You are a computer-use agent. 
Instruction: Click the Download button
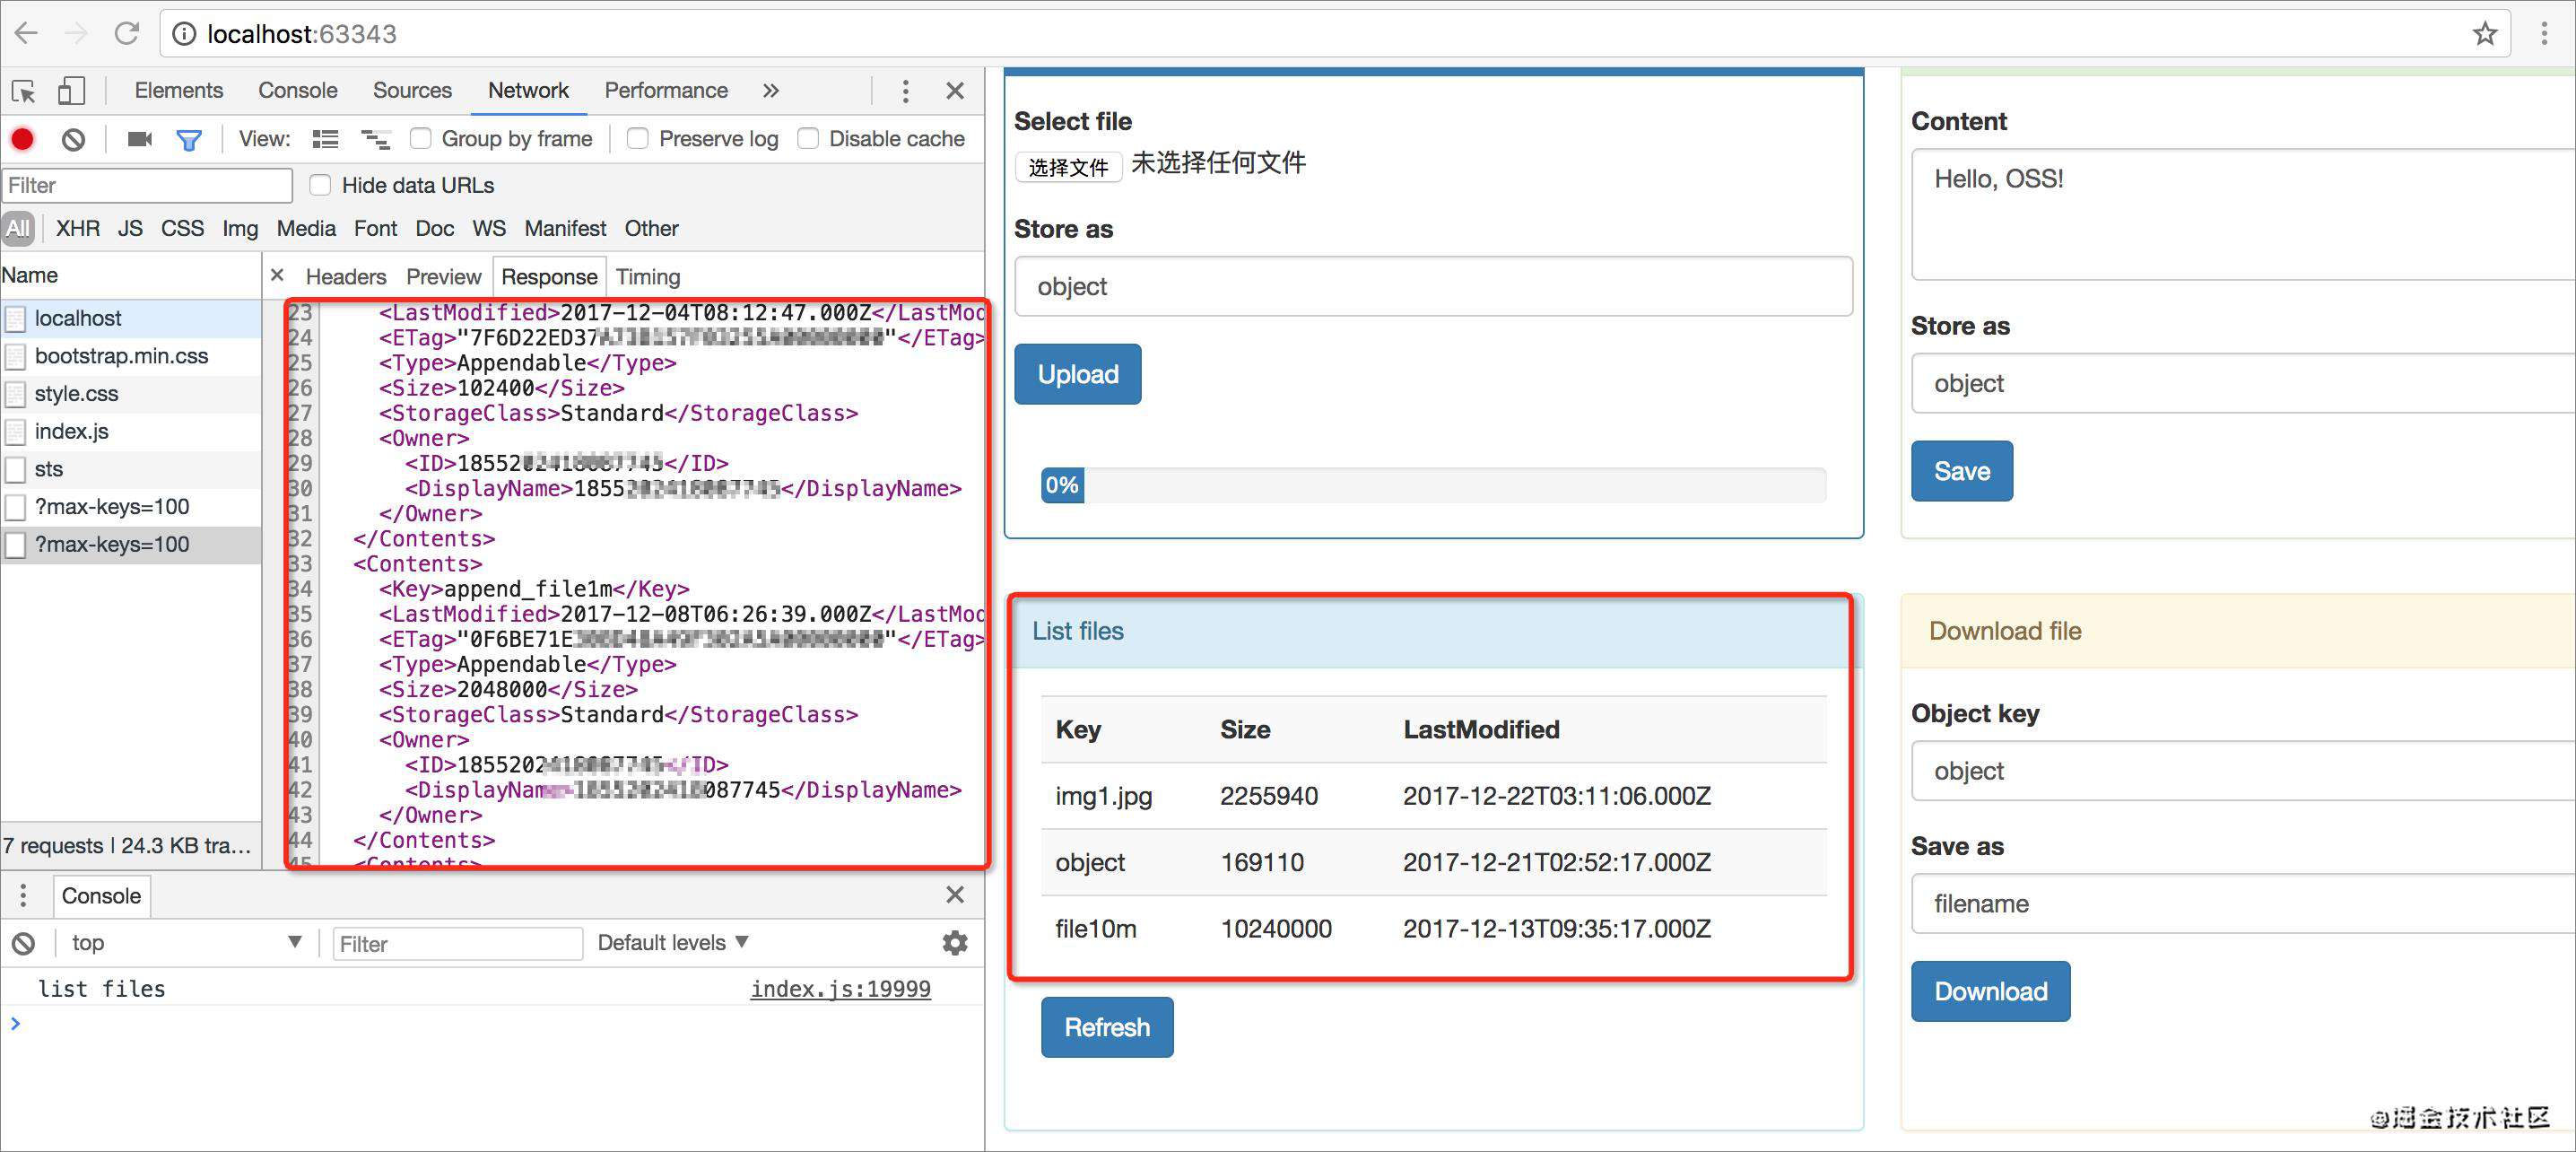(1990, 991)
